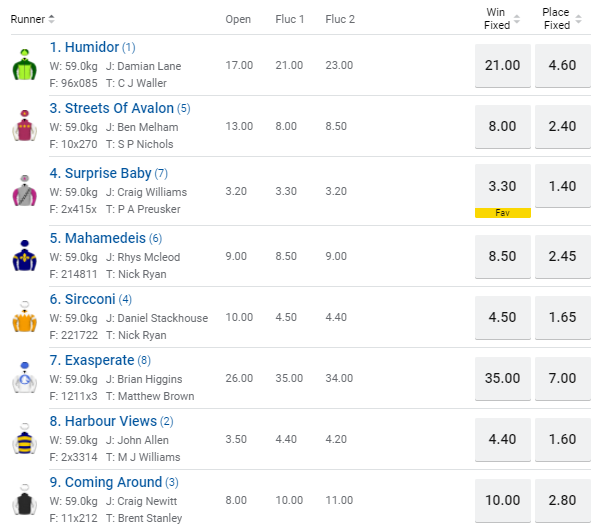Screen dimensions: 602x529
Task: Select Mahamedeis win fixed odds 8.50
Action: [x=503, y=256]
